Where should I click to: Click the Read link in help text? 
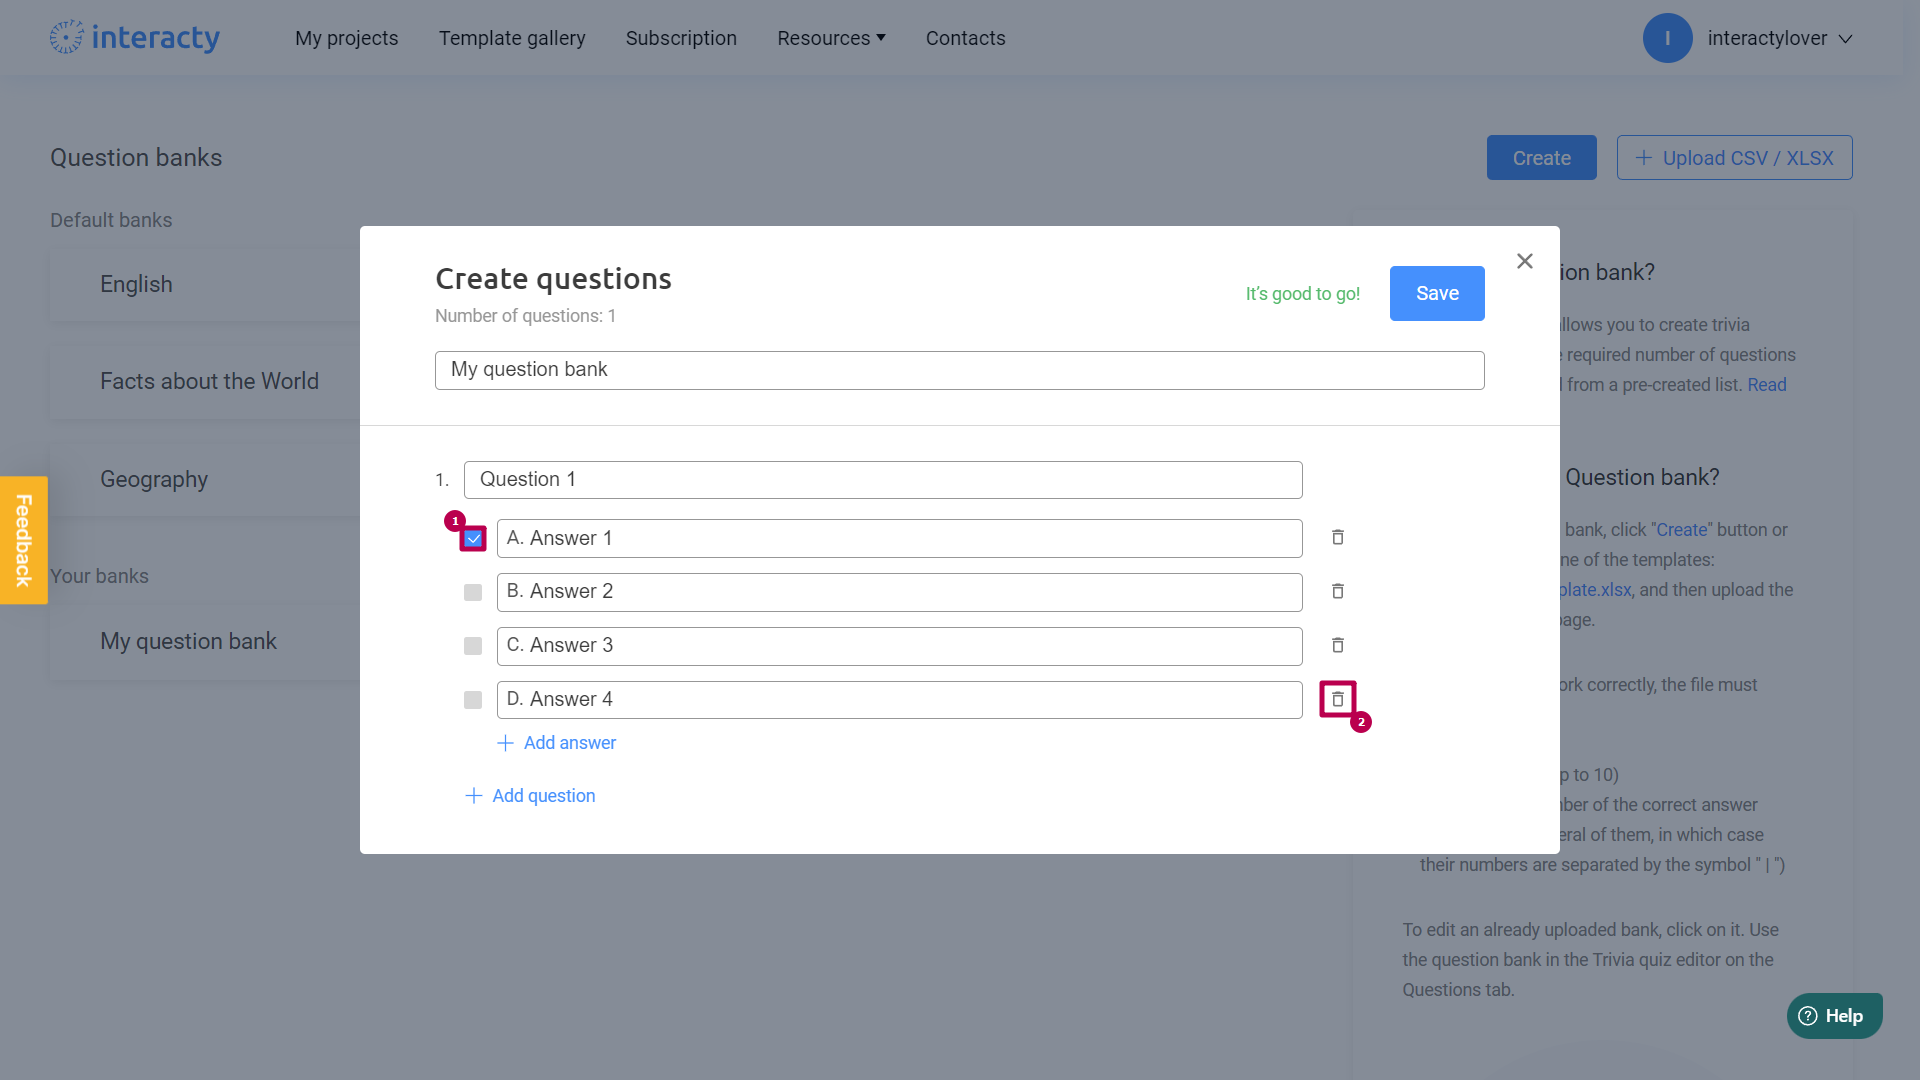1766,385
